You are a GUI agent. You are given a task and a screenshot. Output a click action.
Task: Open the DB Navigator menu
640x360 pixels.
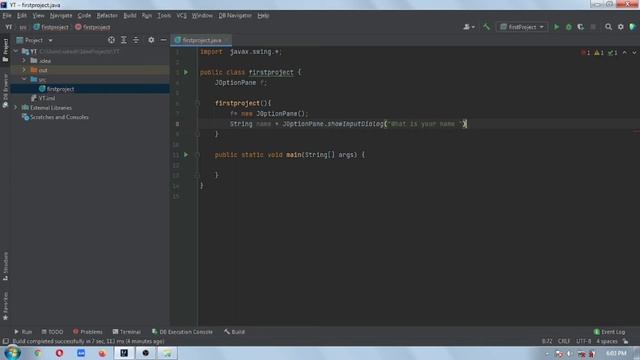tap(235, 16)
